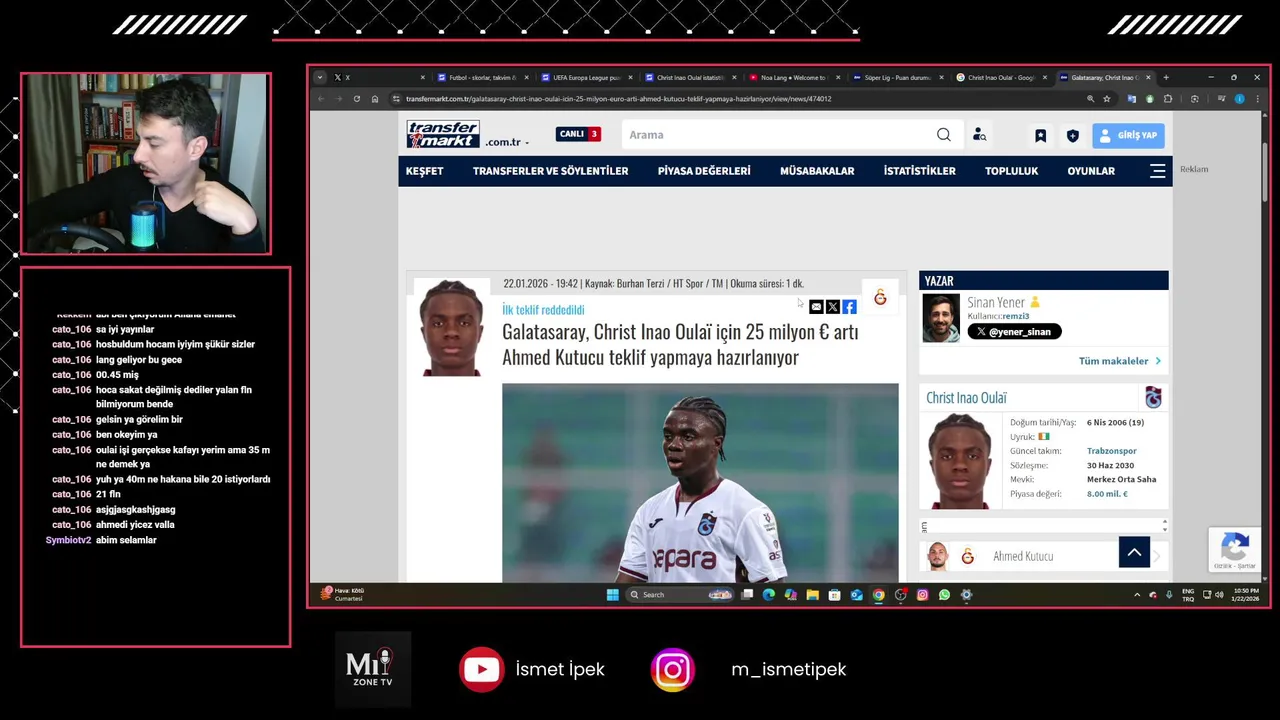
Task: Share article on X icon
Action: (x=832, y=307)
